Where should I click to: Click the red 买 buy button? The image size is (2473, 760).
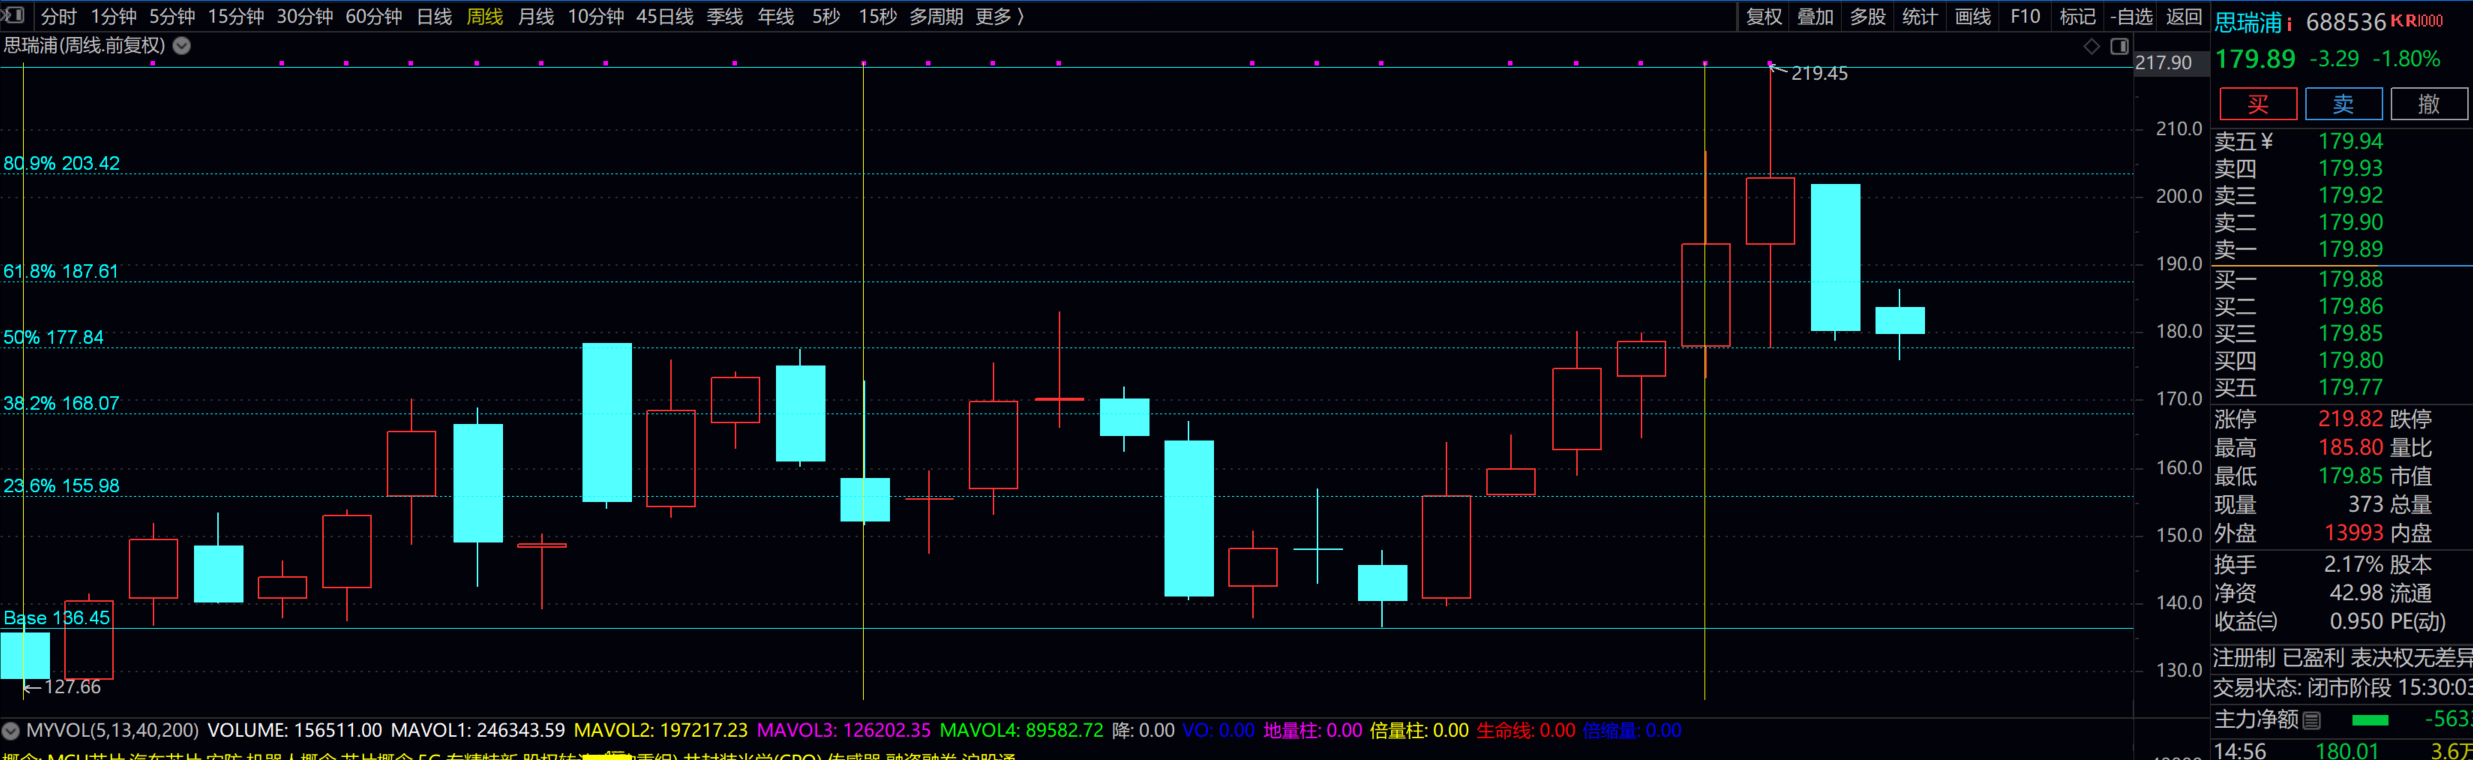pyautogui.click(x=2258, y=104)
